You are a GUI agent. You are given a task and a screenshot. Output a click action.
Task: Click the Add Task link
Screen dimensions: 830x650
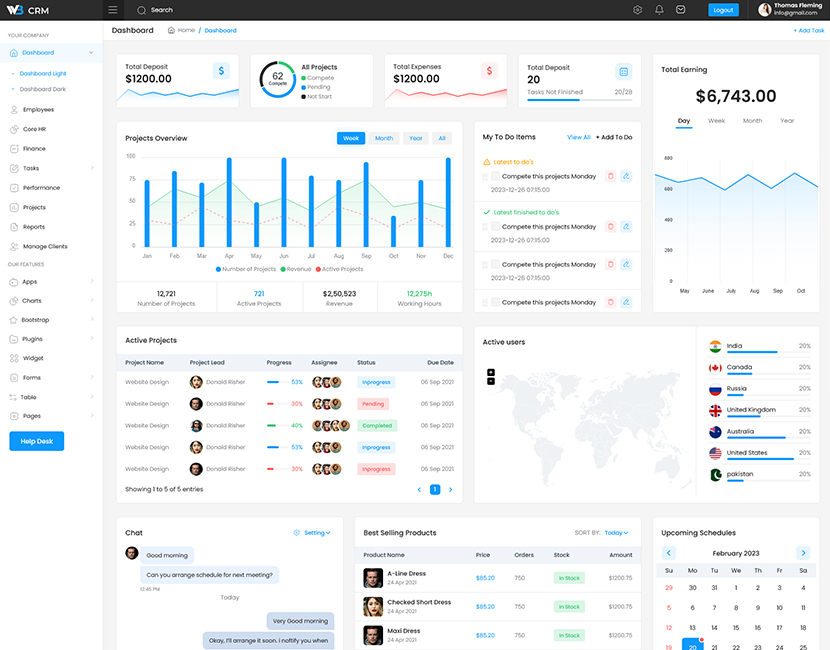(809, 31)
